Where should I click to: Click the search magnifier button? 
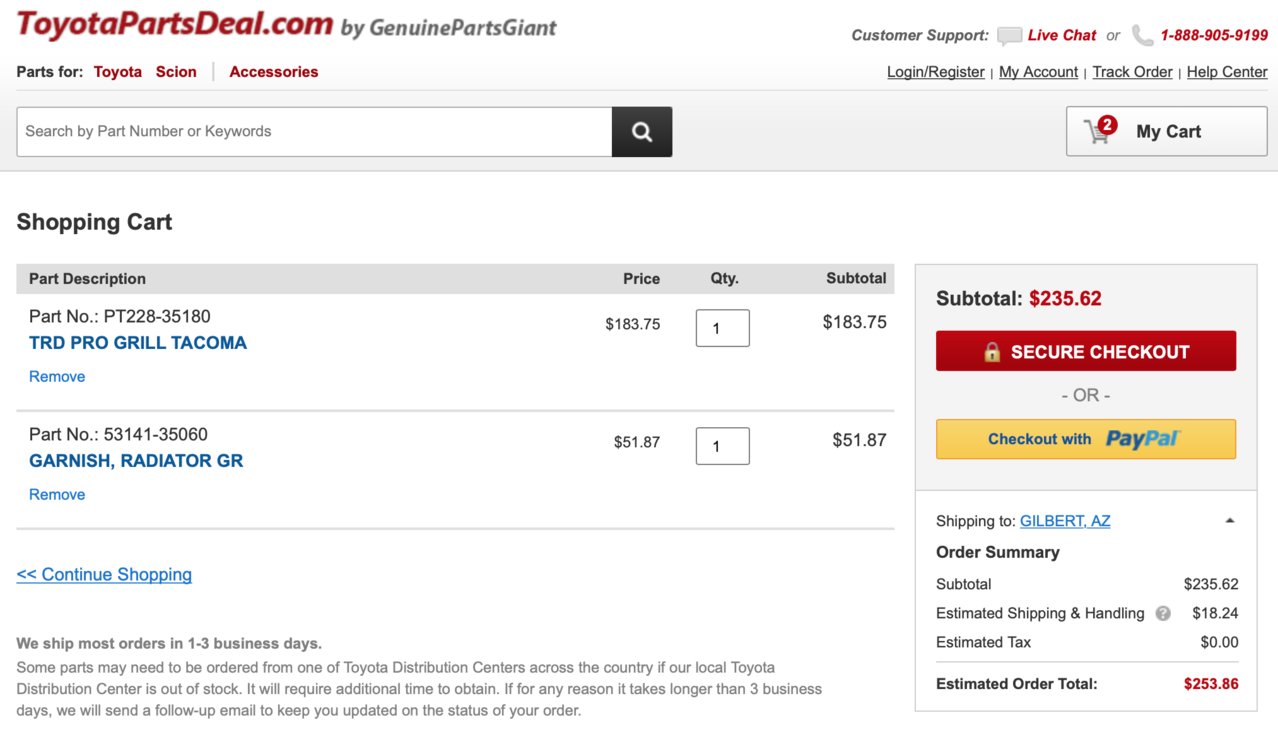[642, 132]
